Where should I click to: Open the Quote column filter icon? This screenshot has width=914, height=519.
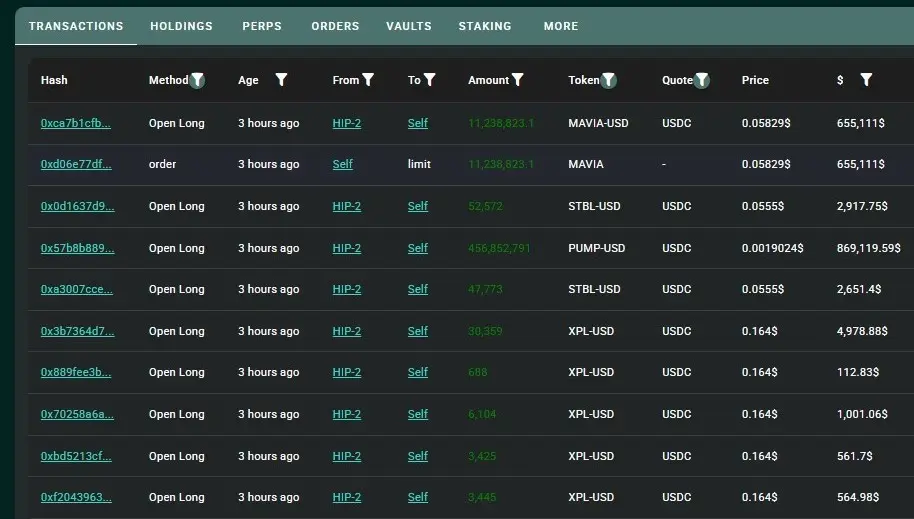click(702, 80)
